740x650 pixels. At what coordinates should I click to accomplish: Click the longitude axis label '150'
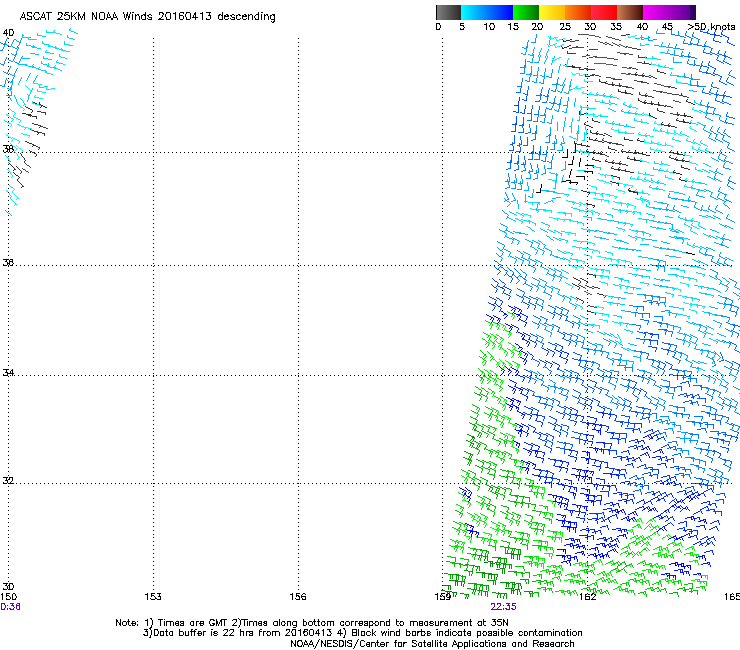point(8,597)
